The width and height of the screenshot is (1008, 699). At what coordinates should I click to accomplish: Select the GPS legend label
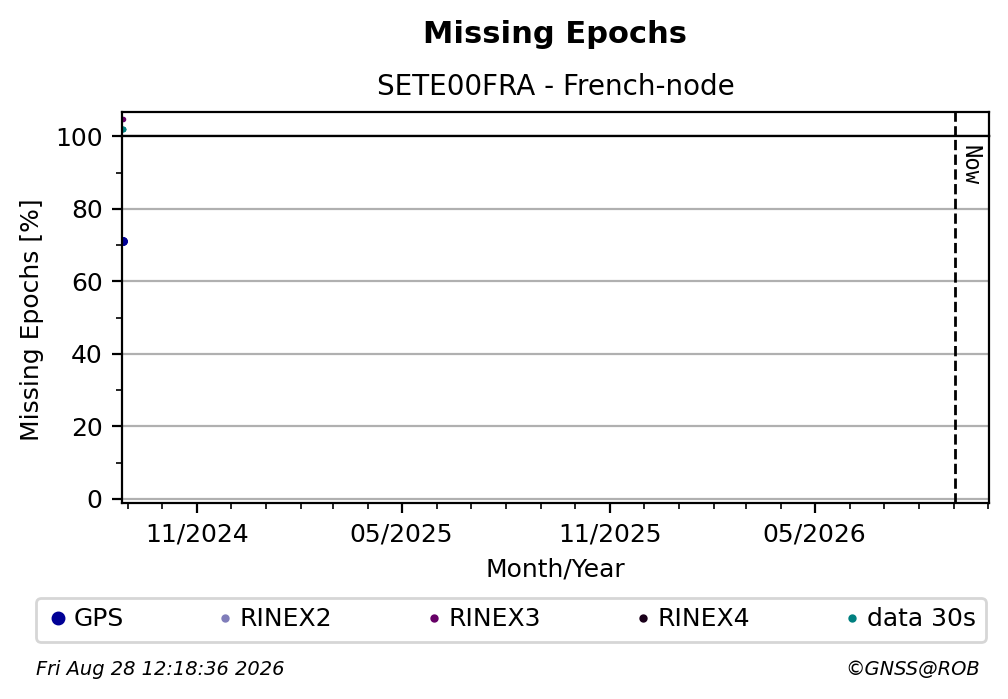(98, 618)
